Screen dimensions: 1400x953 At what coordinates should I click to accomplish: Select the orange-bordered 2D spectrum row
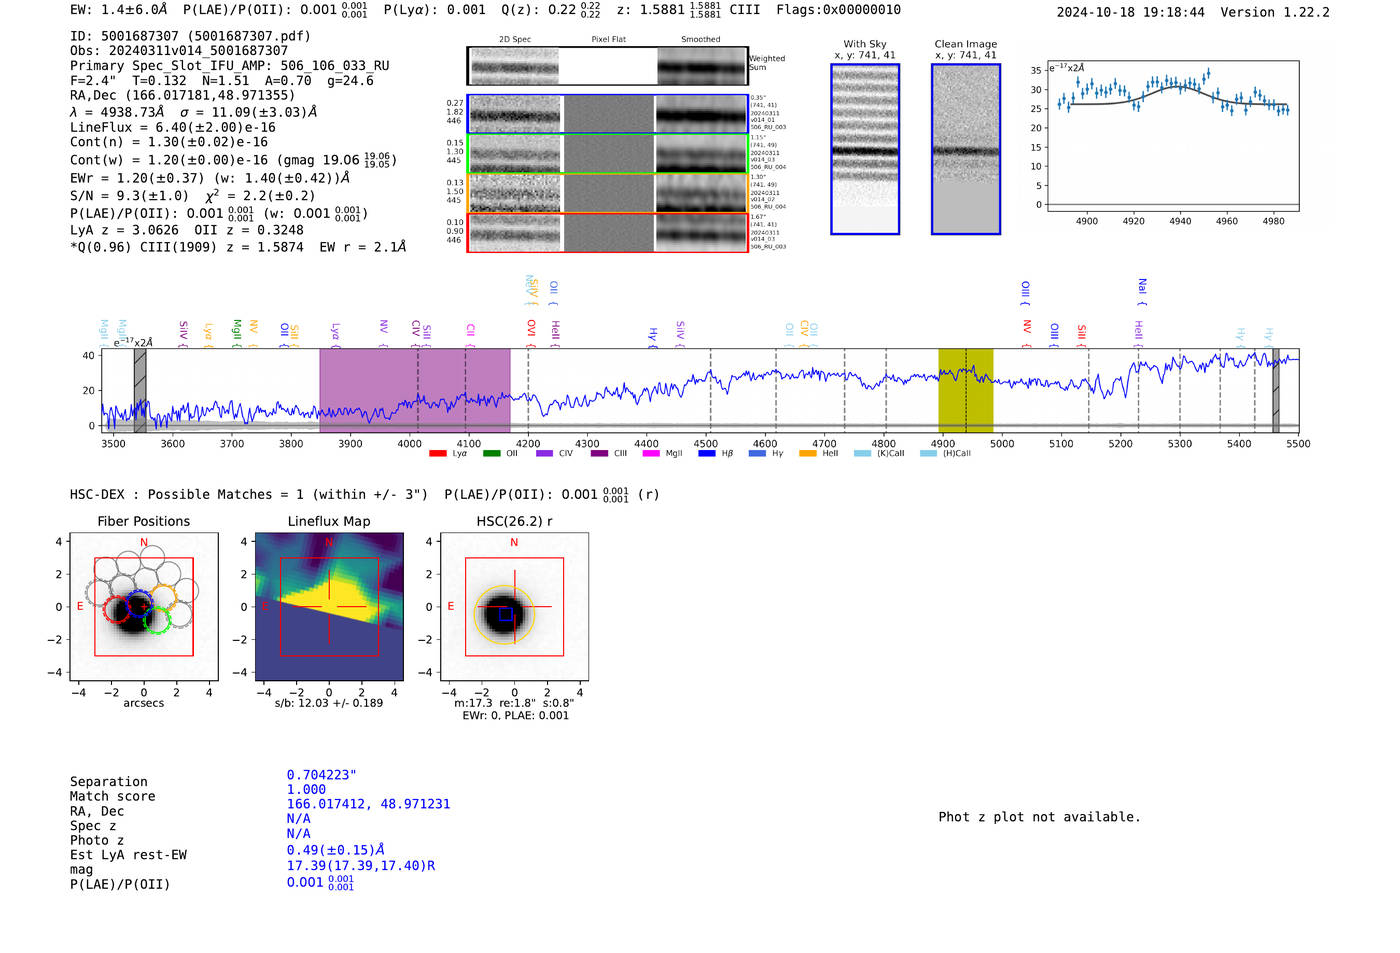608,193
